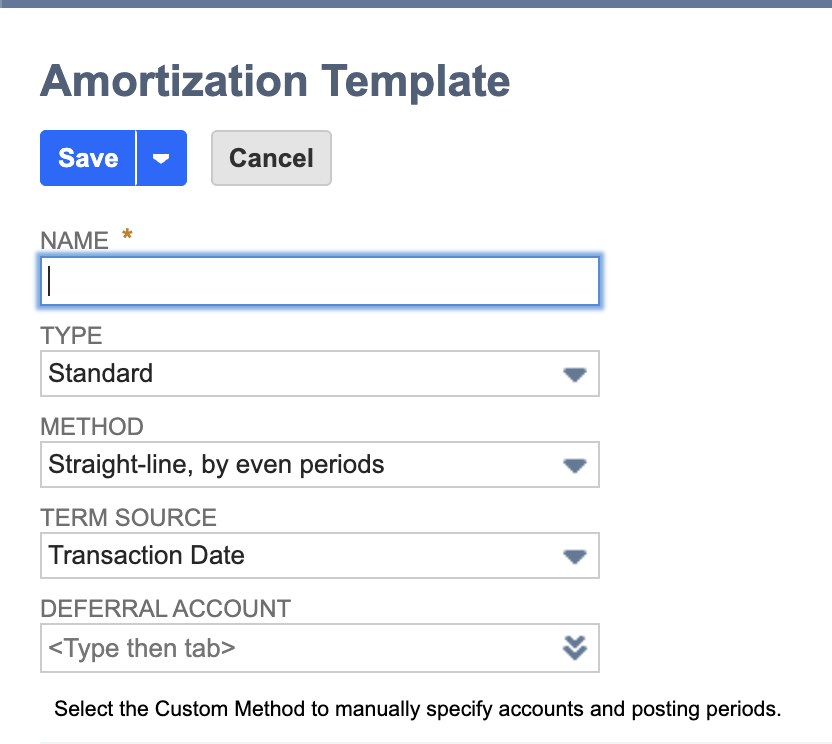Image resolution: width=832 pixels, height=744 pixels.
Task: Click the blue Save button
Action: click(x=88, y=158)
